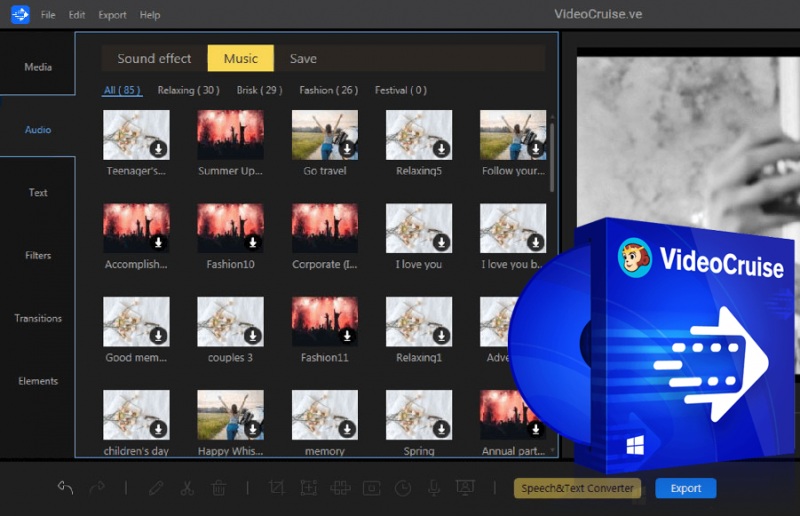Select the Crop tool icon

pyautogui.click(x=277, y=488)
